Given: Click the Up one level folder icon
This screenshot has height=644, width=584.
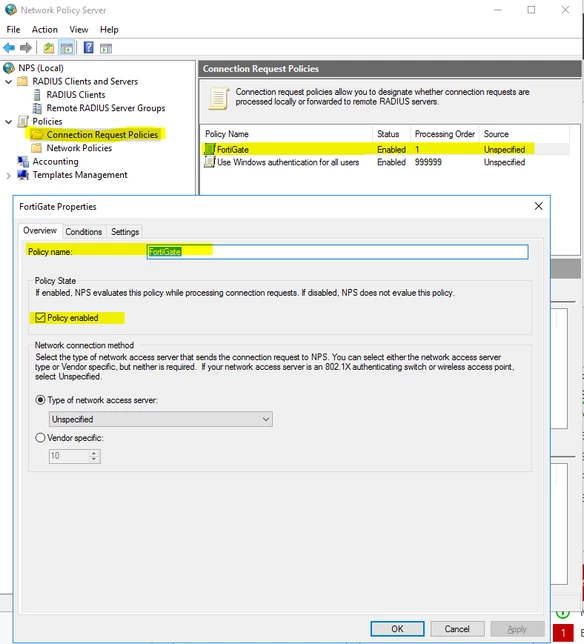Looking at the screenshot, I should (49, 48).
